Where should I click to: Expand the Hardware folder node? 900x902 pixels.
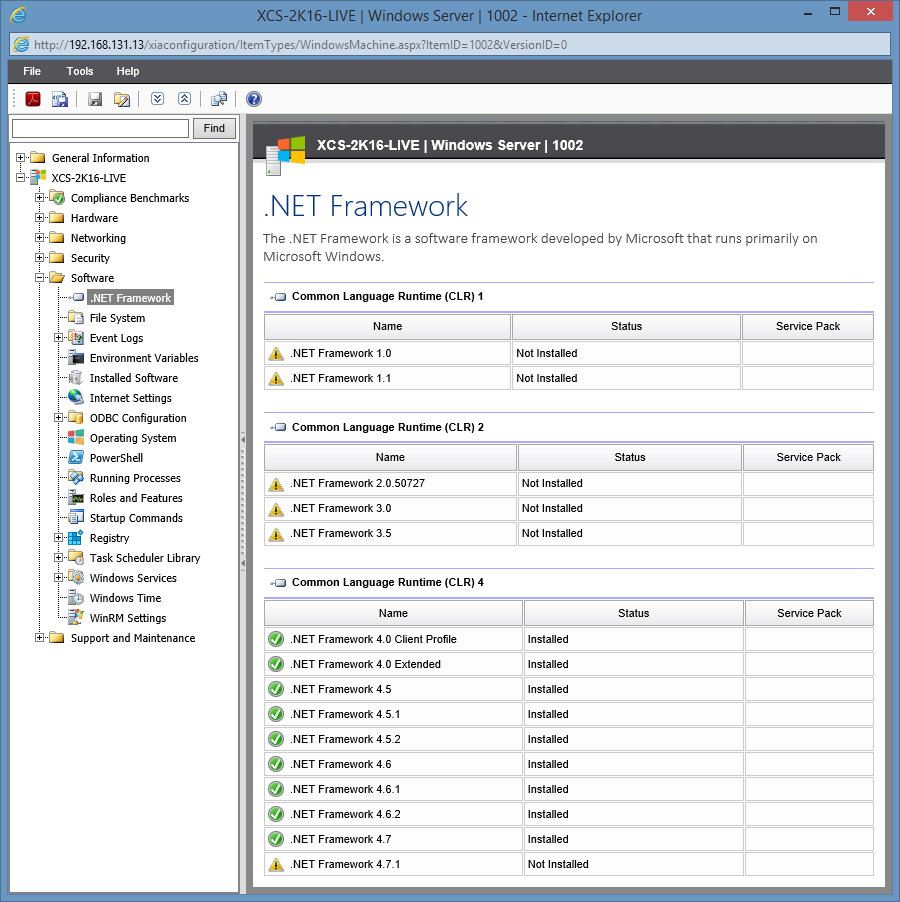pyautogui.click(x=40, y=217)
